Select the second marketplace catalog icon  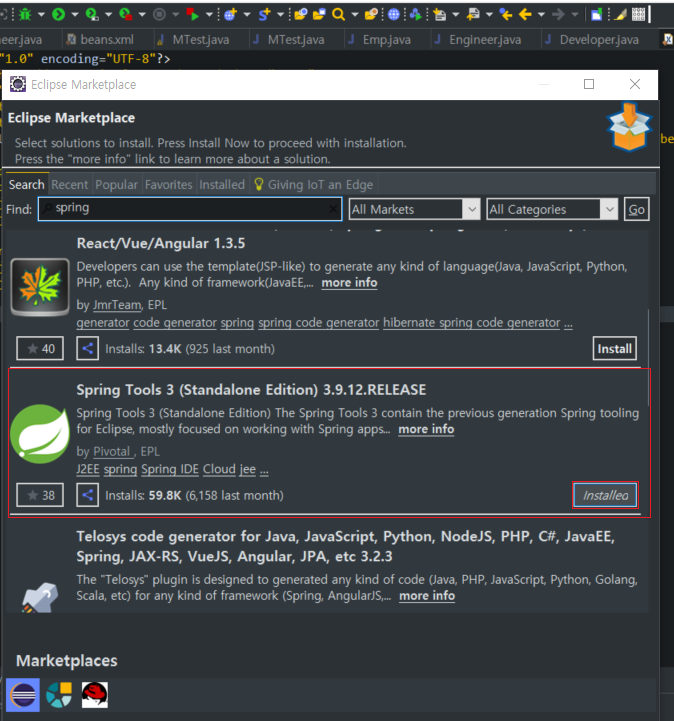pyautogui.click(x=59, y=695)
